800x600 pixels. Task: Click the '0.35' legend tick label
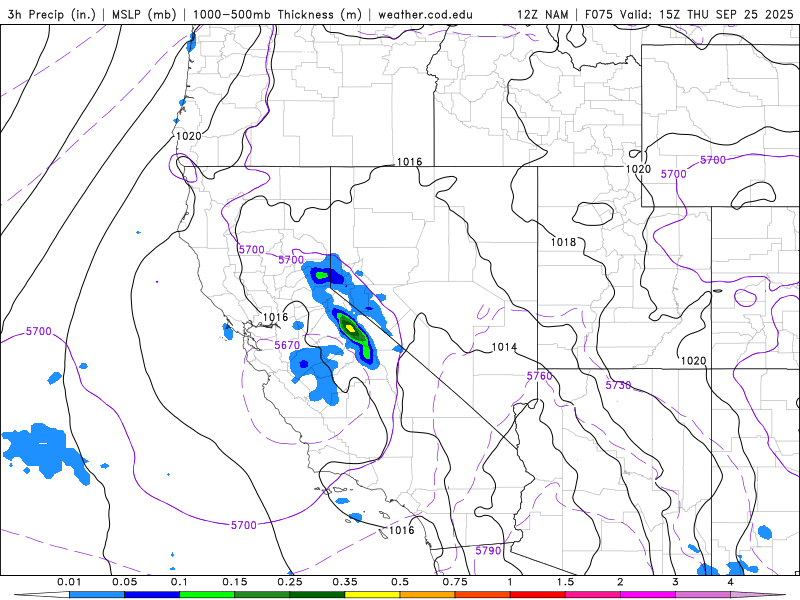click(x=345, y=582)
